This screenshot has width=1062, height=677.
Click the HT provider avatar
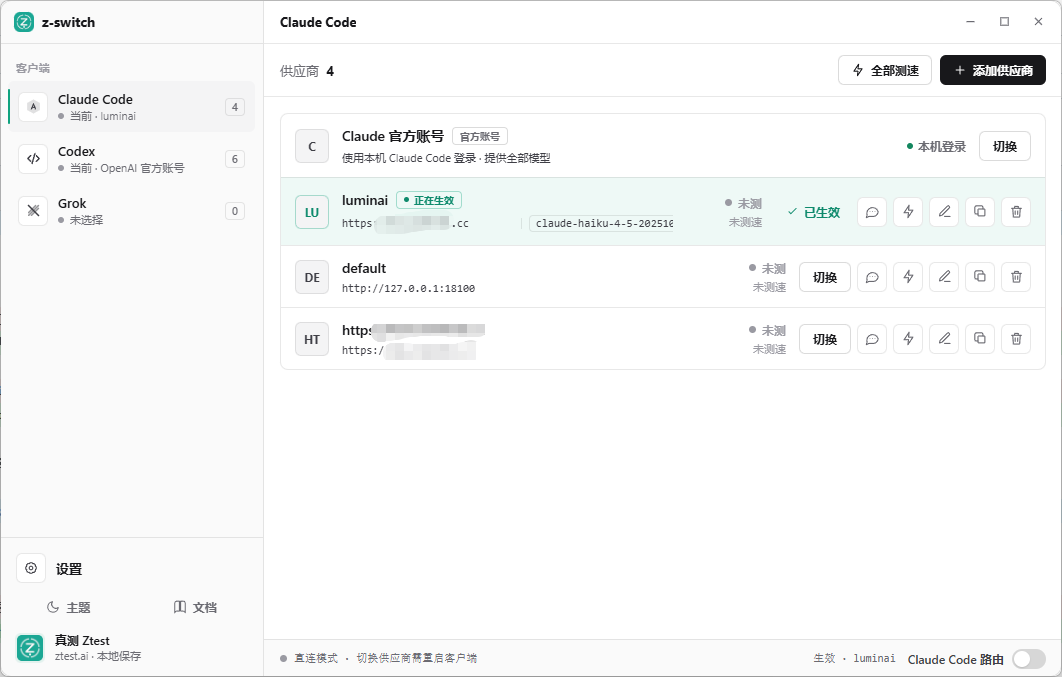312,339
